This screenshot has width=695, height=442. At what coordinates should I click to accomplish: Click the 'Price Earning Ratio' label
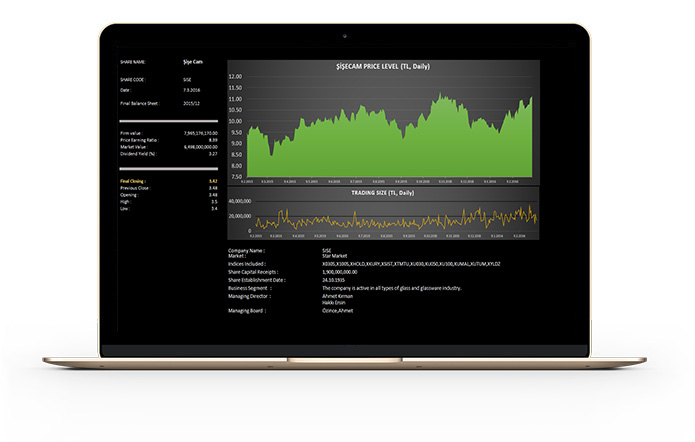pos(140,140)
